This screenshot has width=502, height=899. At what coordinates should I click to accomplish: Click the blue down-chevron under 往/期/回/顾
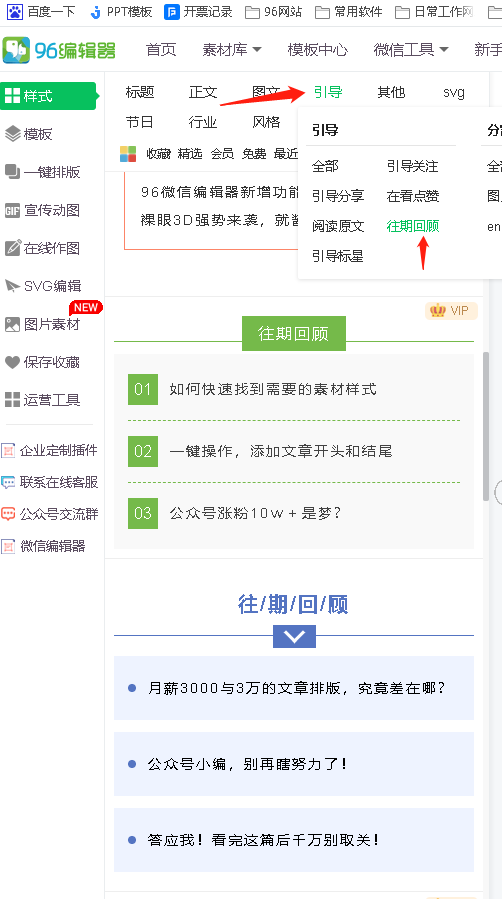(294, 636)
